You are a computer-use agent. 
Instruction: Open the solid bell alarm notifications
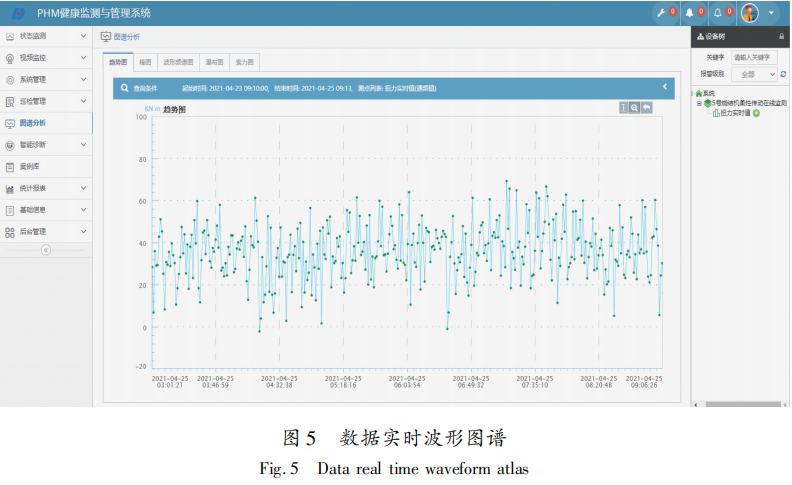click(x=690, y=12)
